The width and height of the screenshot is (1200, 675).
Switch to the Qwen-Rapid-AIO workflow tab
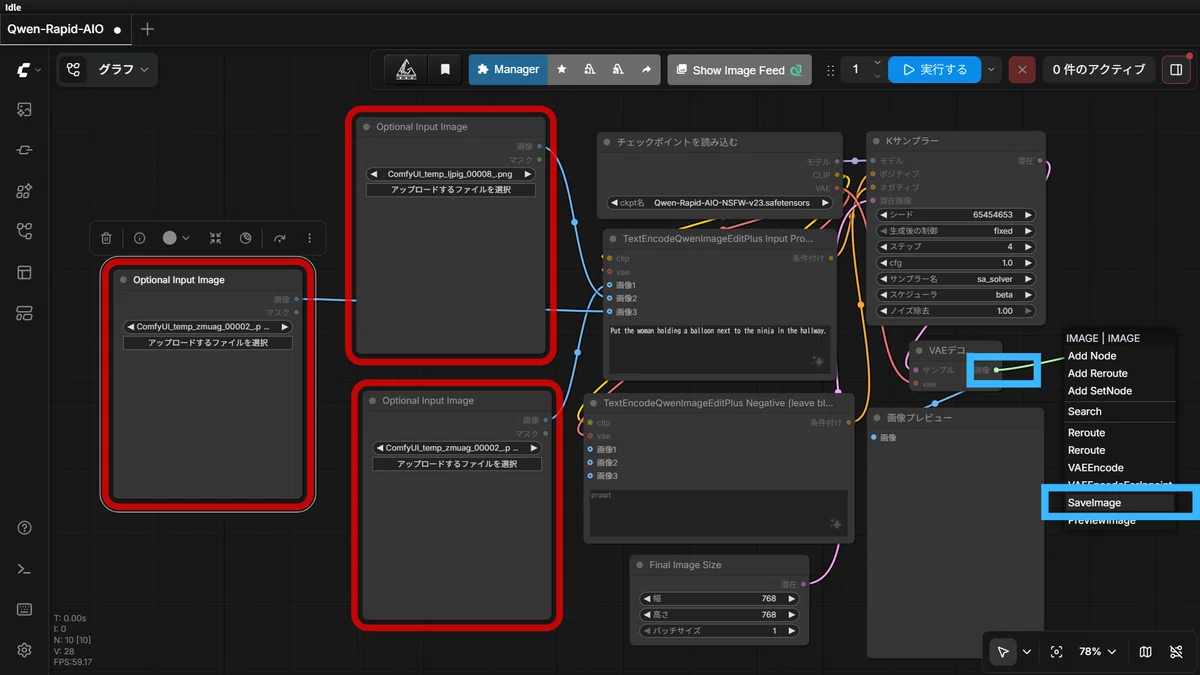pyautogui.click(x=64, y=29)
